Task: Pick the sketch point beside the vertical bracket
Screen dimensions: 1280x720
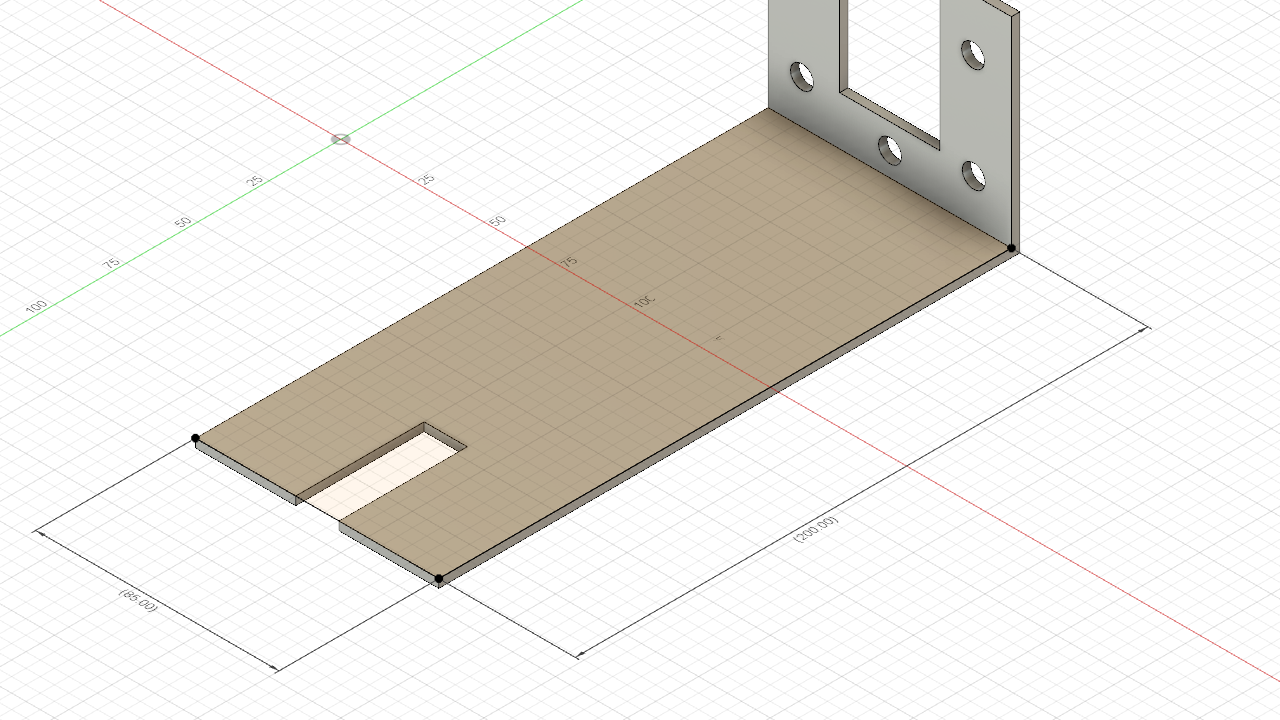Action: [1011, 248]
